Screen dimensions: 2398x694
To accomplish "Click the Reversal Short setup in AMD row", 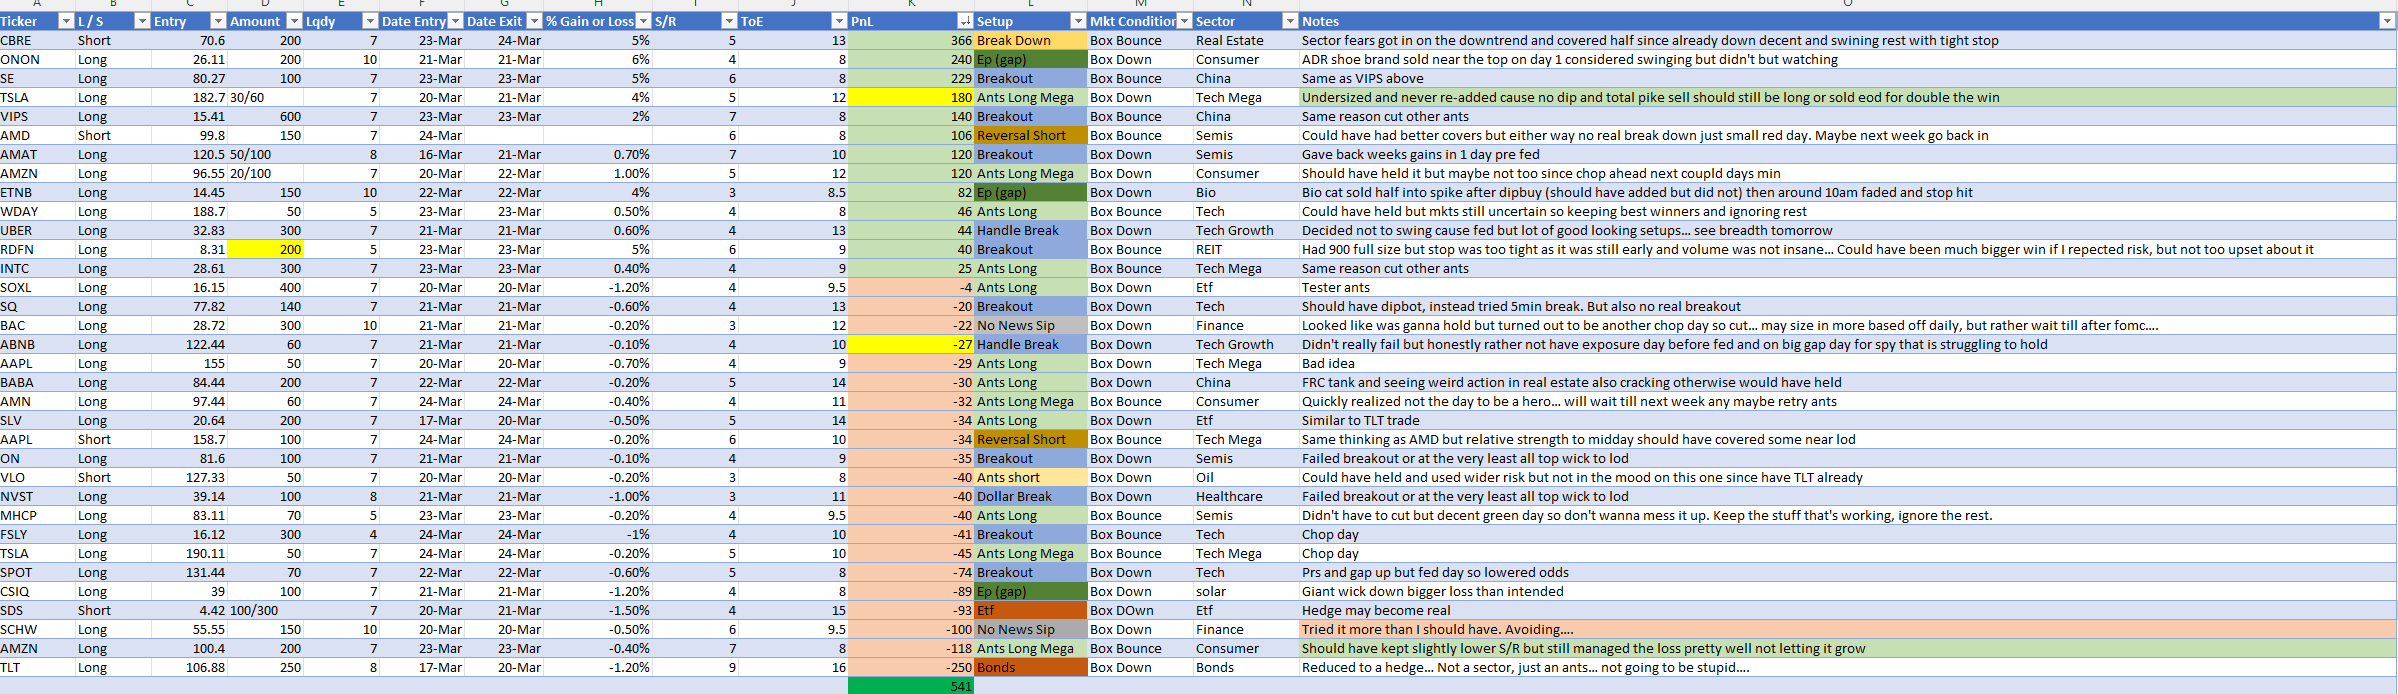I will click(x=1031, y=135).
